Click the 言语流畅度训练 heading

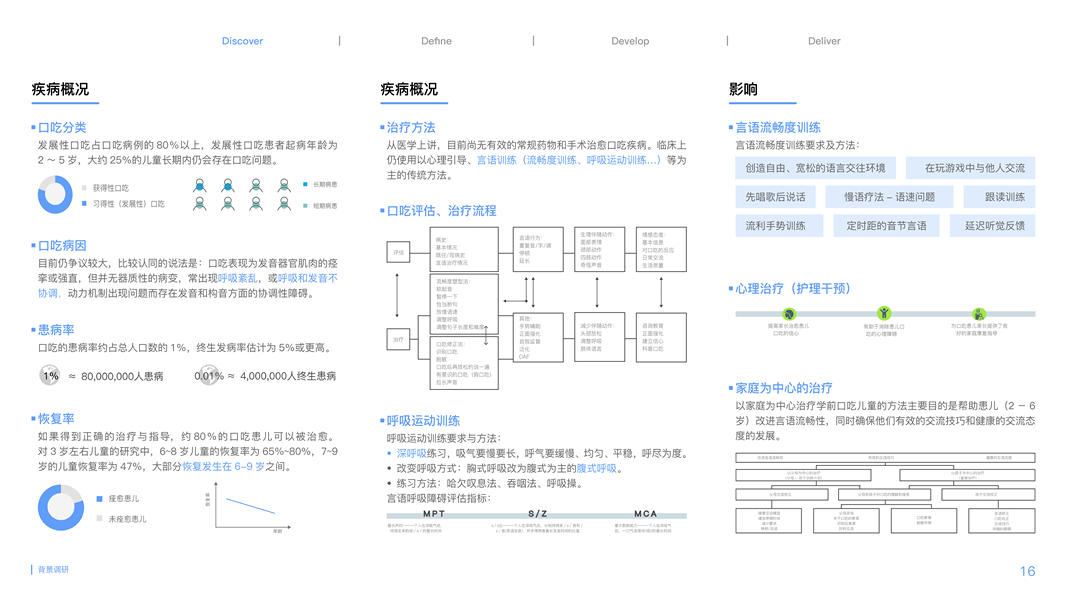pos(778,127)
